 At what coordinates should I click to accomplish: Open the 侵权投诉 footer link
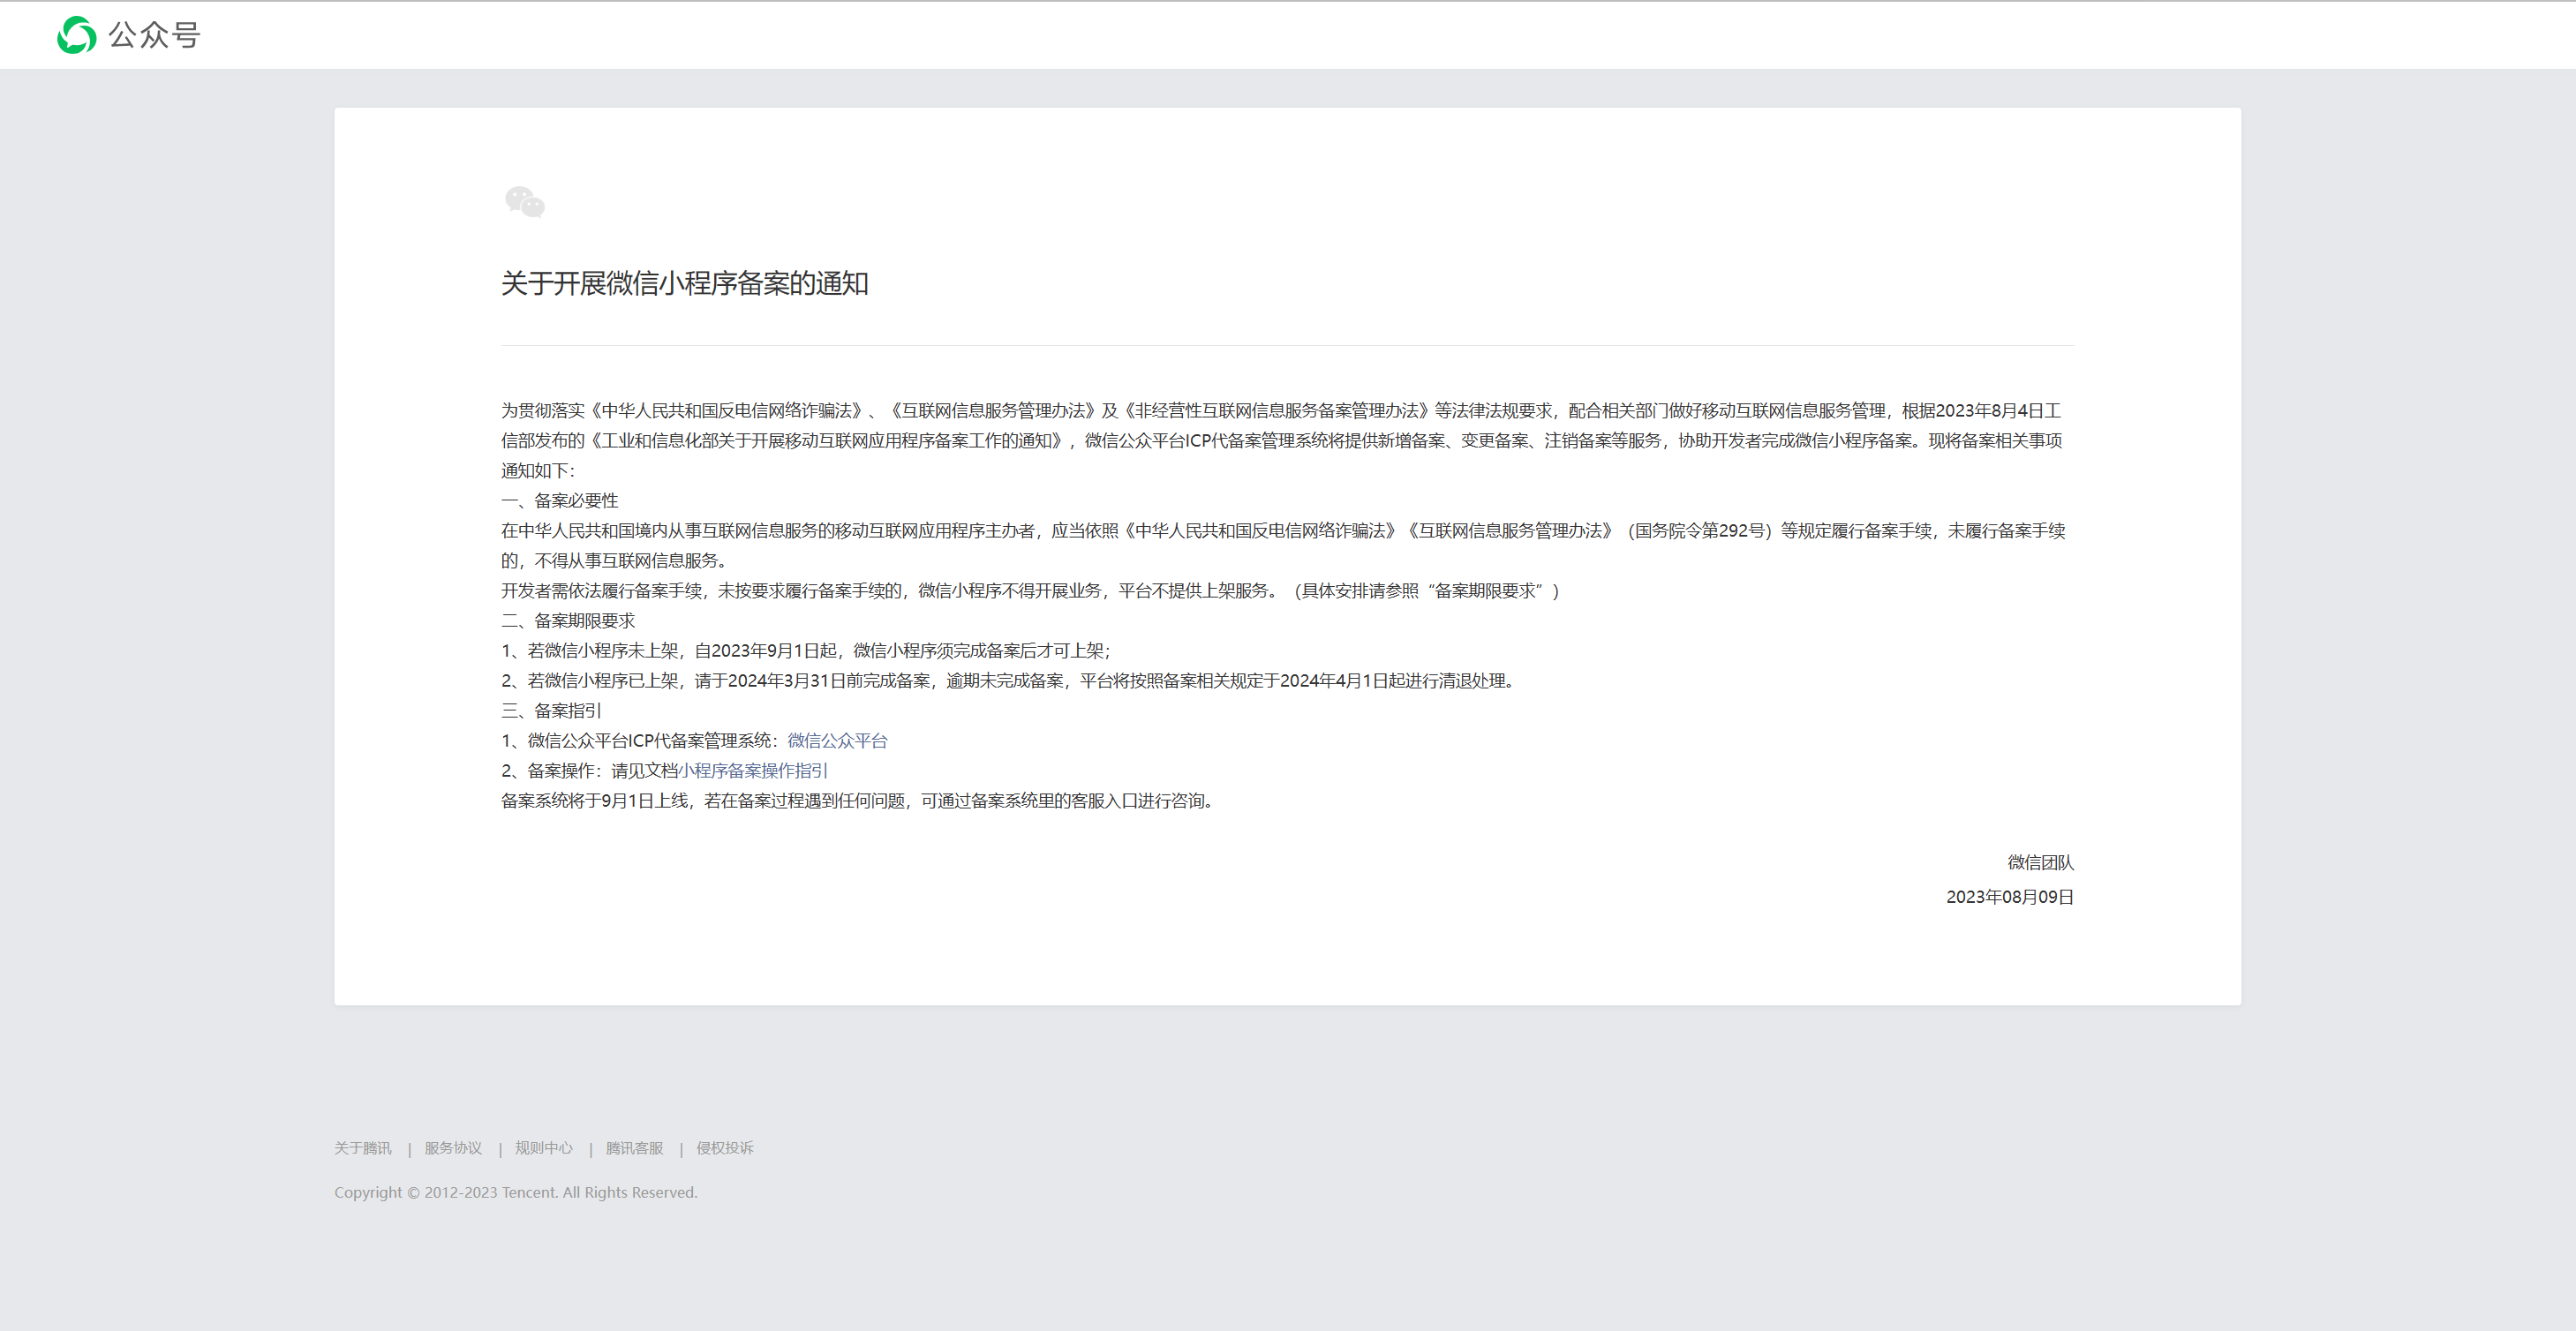pyautogui.click(x=724, y=1148)
